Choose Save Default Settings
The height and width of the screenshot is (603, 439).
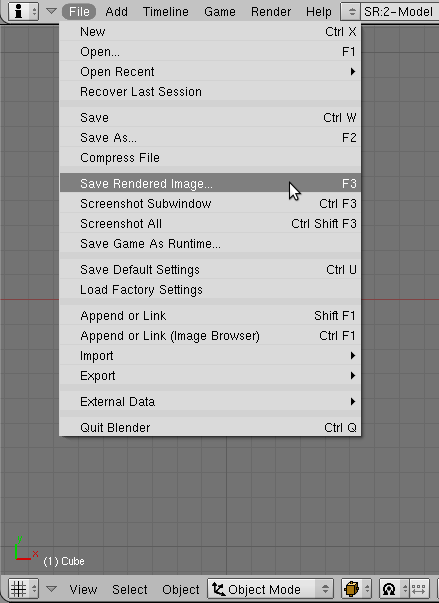coord(210,269)
